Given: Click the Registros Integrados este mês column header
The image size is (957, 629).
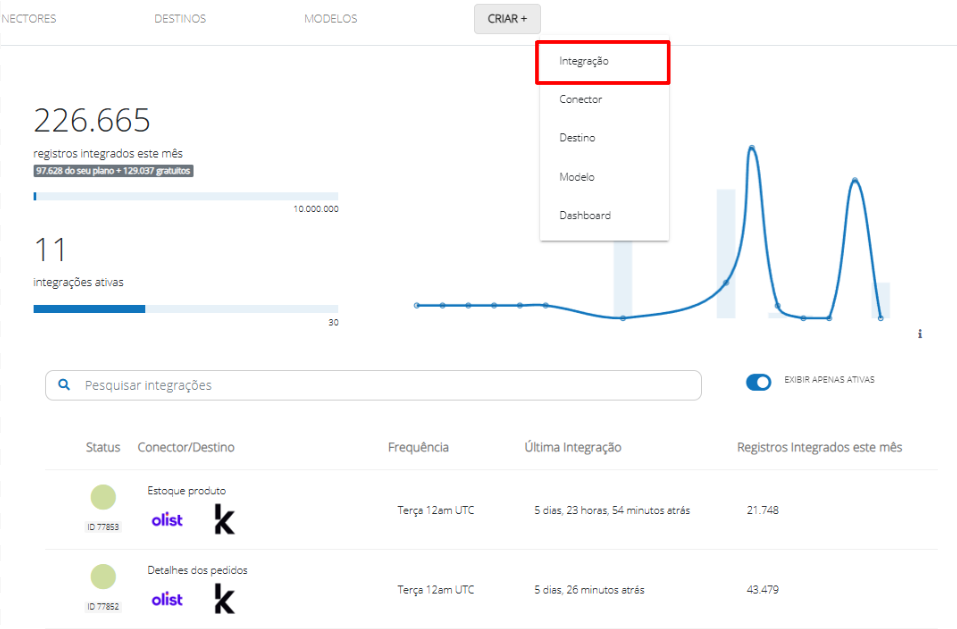Looking at the screenshot, I should point(819,447).
